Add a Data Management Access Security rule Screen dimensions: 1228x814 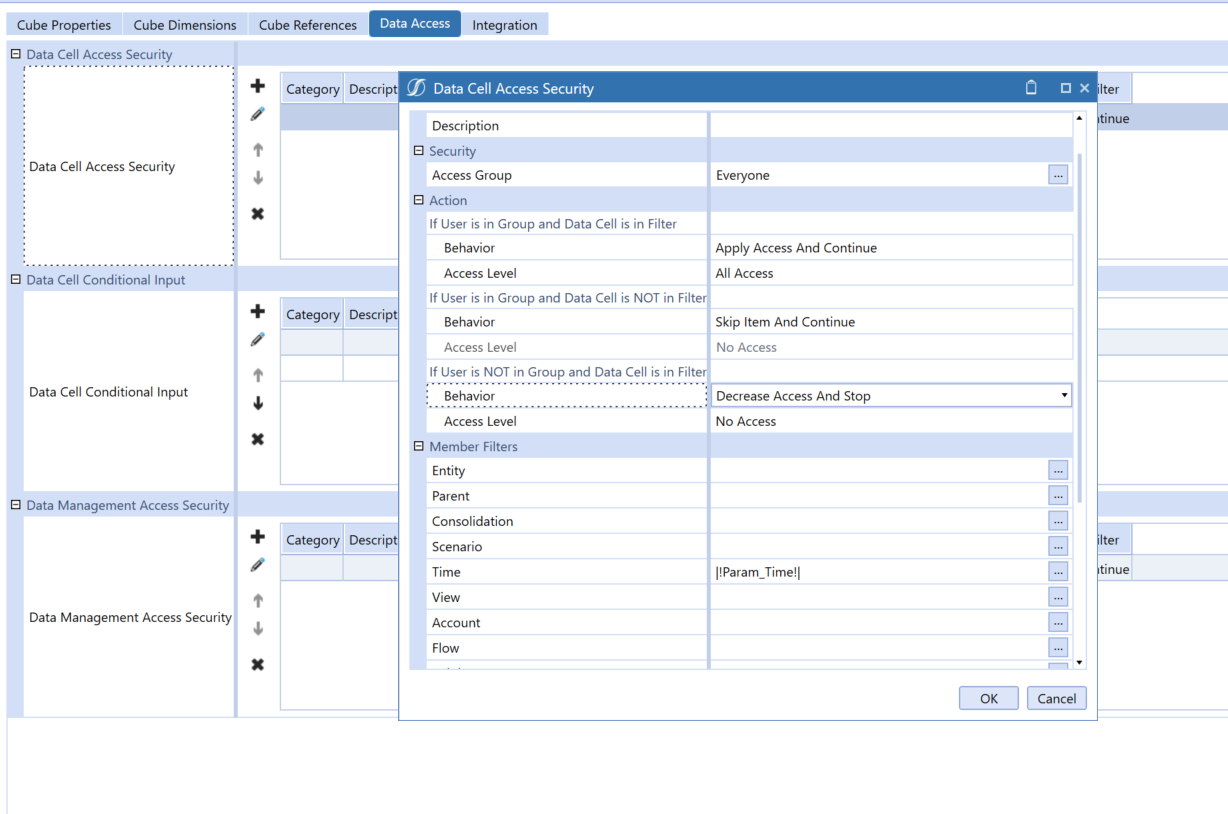pos(257,537)
